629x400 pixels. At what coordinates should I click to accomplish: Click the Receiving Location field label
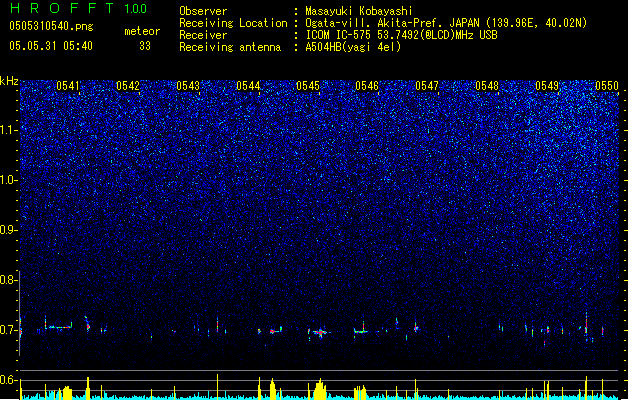click(233, 23)
